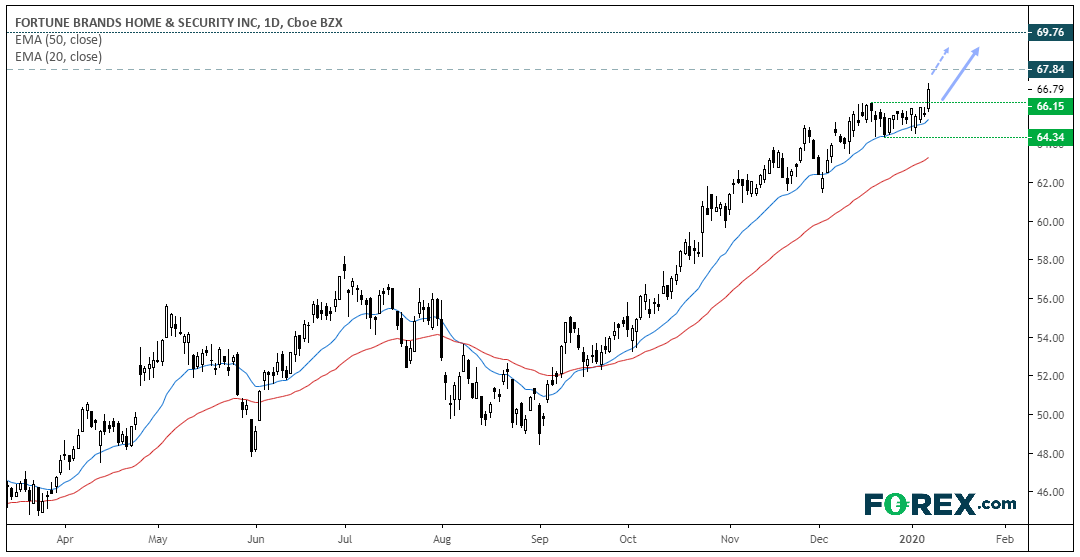Click the latest breakout candlestick
1080x557 pixels.
click(x=928, y=96)
